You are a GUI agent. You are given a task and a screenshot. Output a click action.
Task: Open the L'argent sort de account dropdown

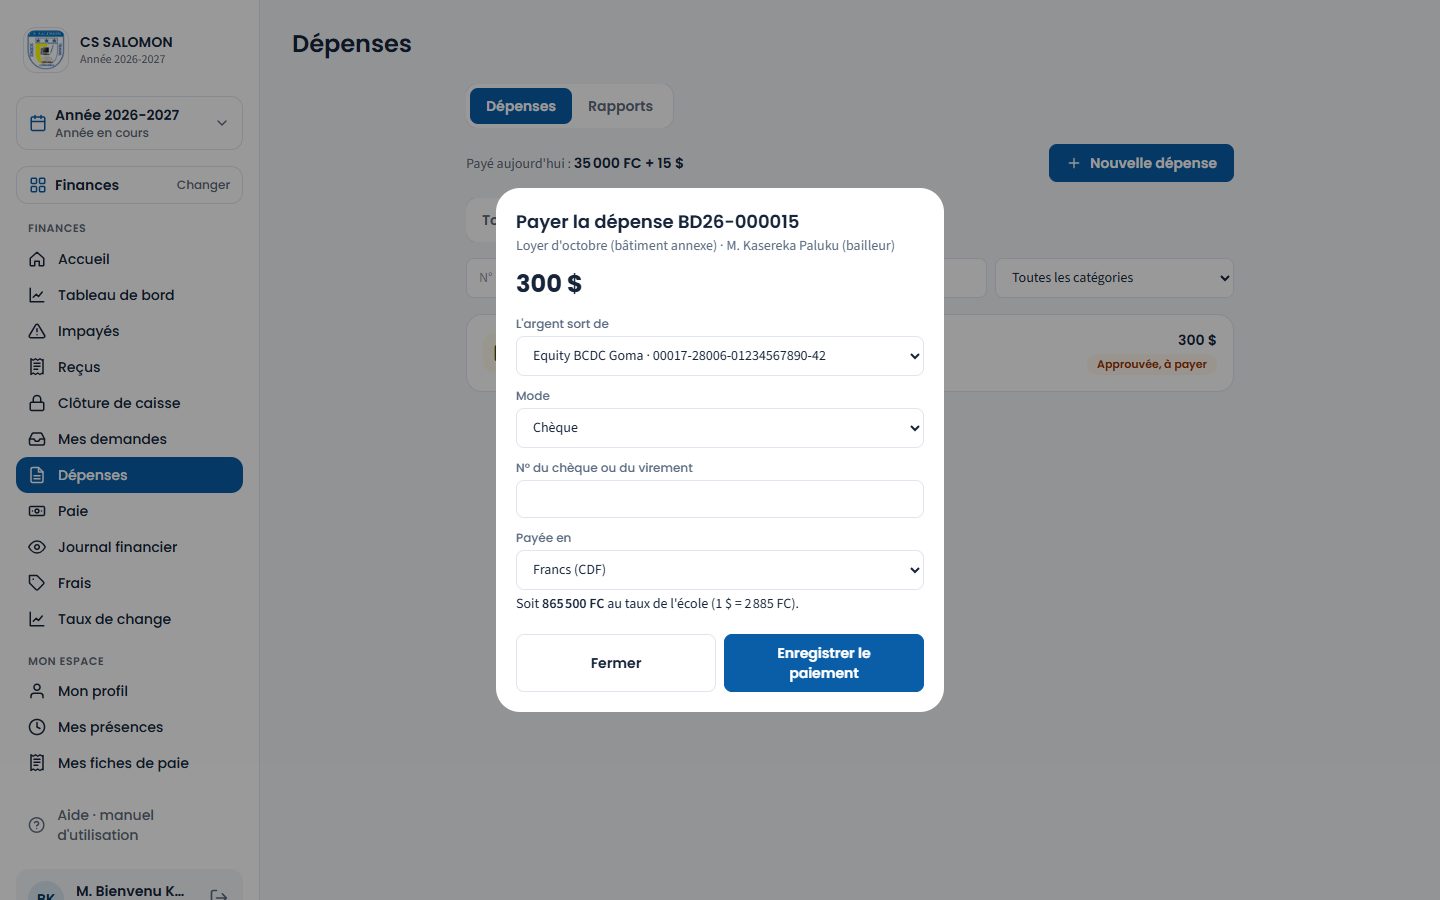(x=720, y=356)
